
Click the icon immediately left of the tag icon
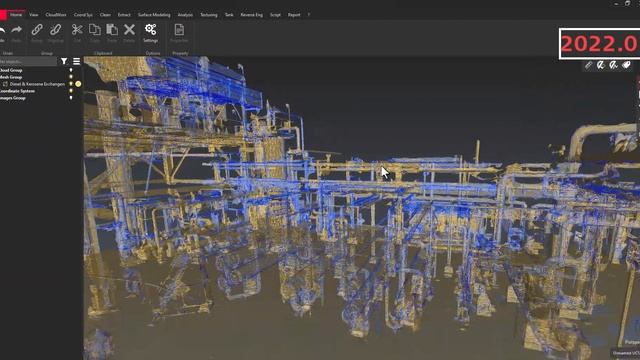(613, 65)
